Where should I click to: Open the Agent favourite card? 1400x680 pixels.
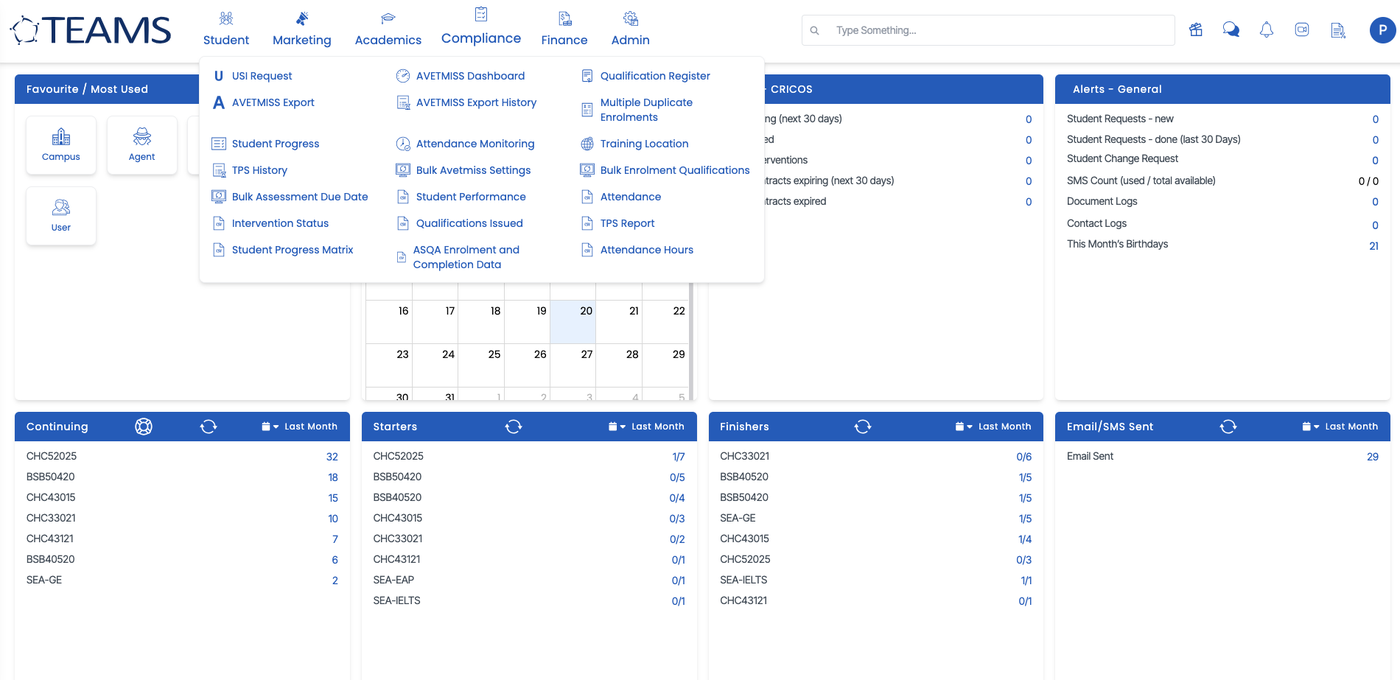142,146
